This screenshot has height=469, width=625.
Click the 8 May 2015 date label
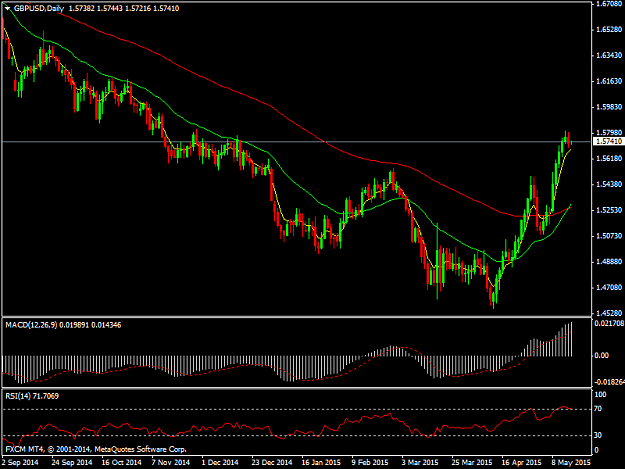click(x=571, y=463)
